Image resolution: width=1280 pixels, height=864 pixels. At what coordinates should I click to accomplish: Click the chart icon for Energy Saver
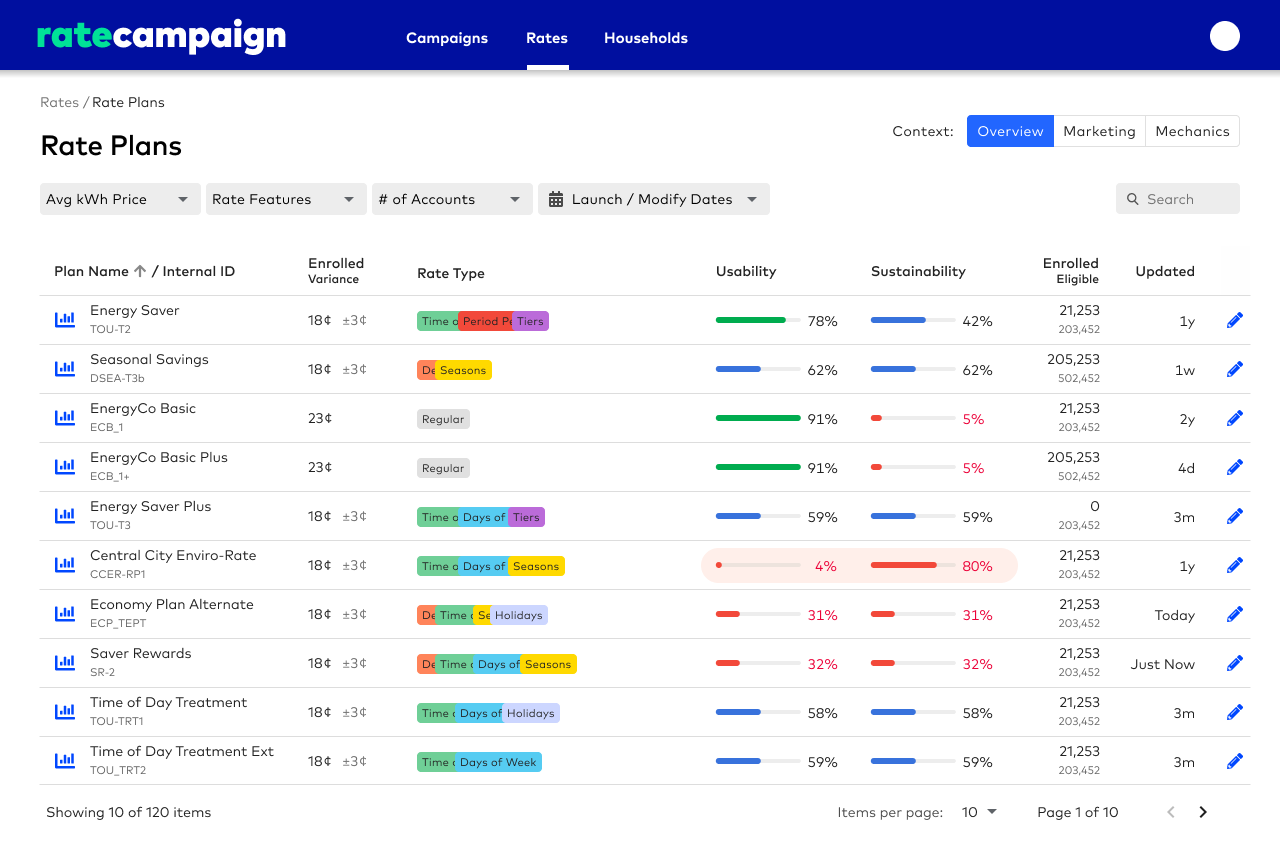tap(65, 320)
